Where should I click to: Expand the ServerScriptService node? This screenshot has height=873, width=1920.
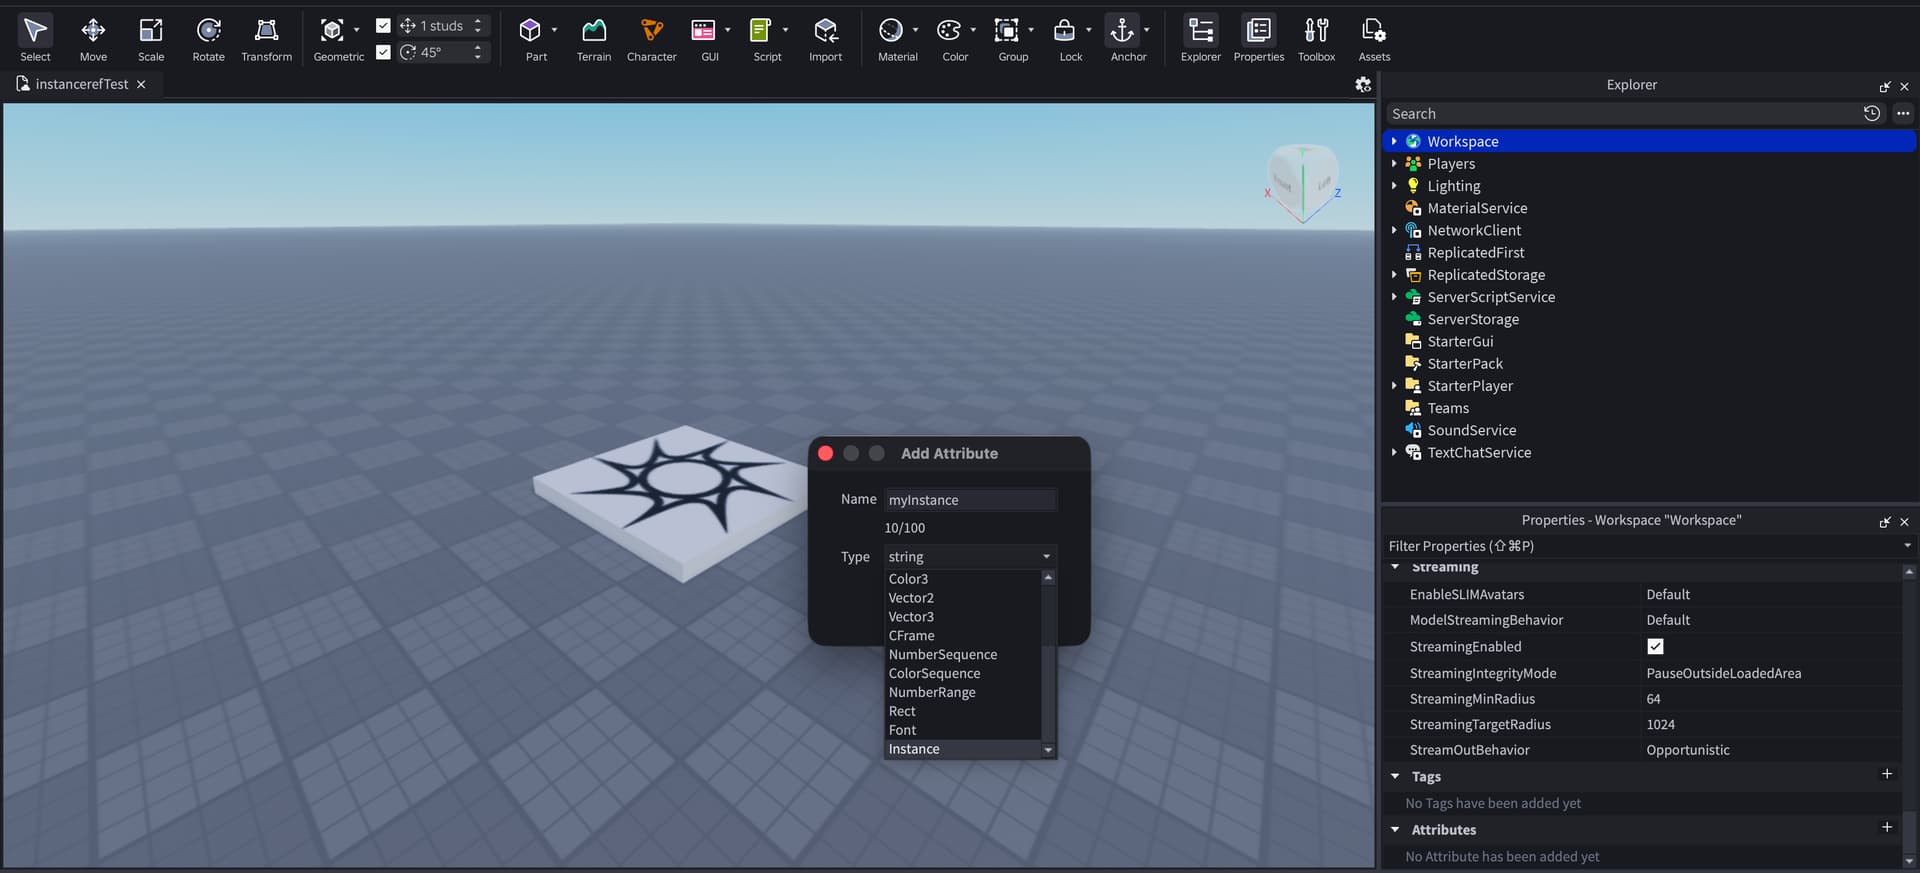[1394, 297]
